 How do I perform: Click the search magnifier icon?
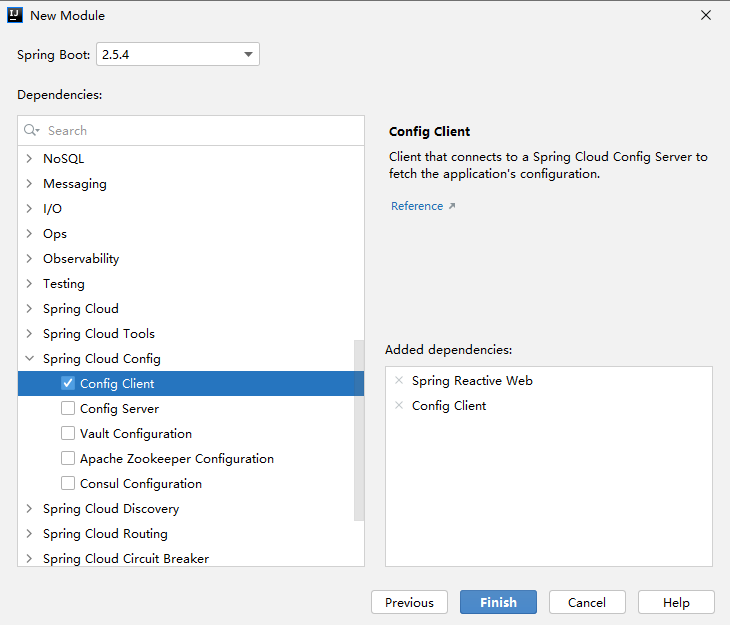coord(31,130)
